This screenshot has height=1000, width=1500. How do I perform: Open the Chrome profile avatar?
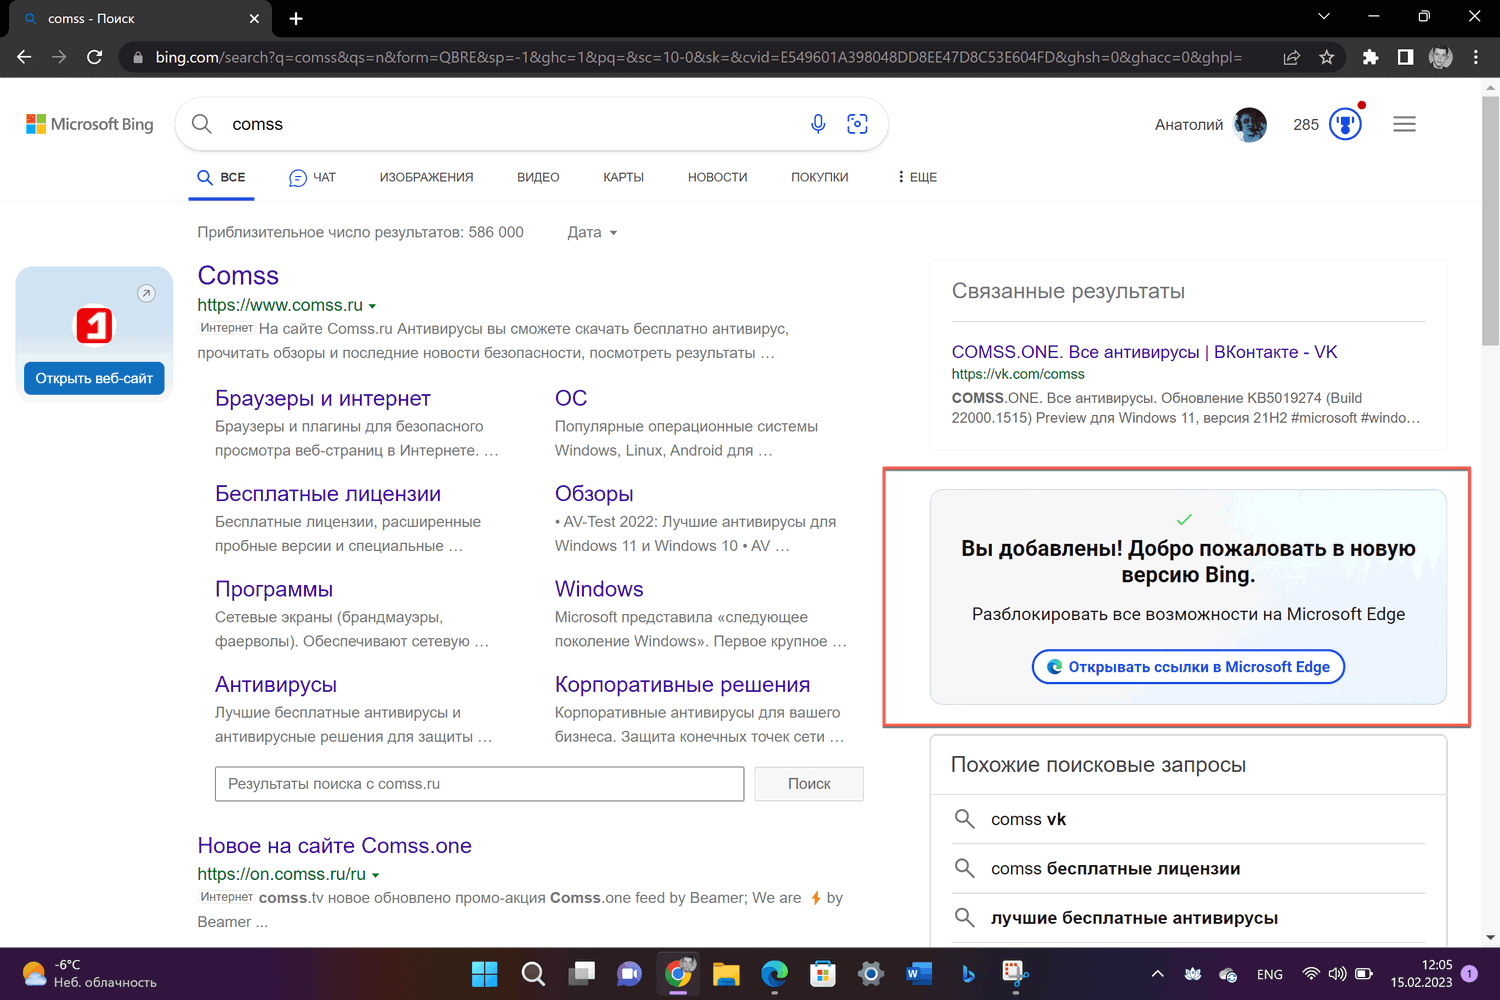pyautogui.click(x=1440, y=57)
